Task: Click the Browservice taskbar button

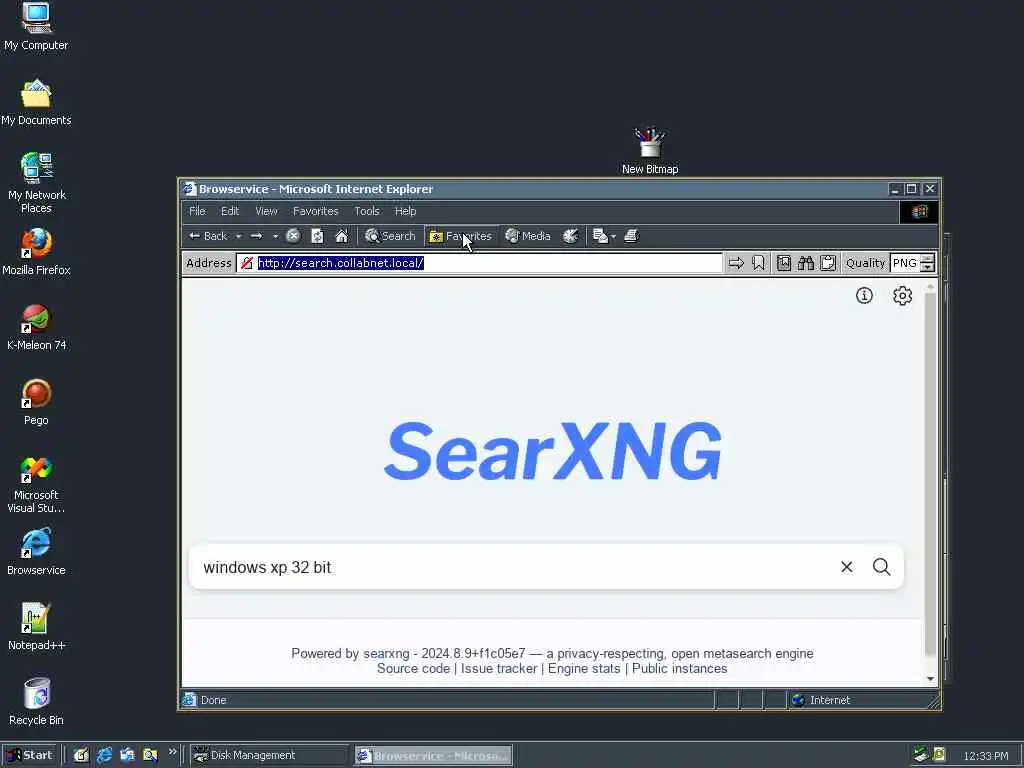Action: pyautogui.click(x=434, y=756)
